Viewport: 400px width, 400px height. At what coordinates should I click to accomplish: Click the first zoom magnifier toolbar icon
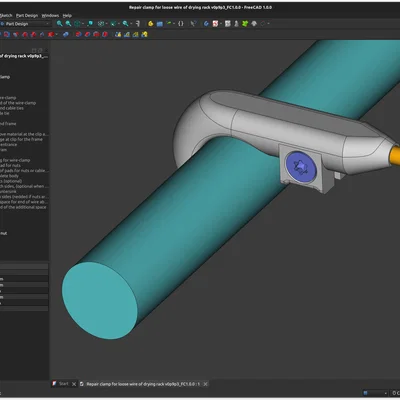59,24
